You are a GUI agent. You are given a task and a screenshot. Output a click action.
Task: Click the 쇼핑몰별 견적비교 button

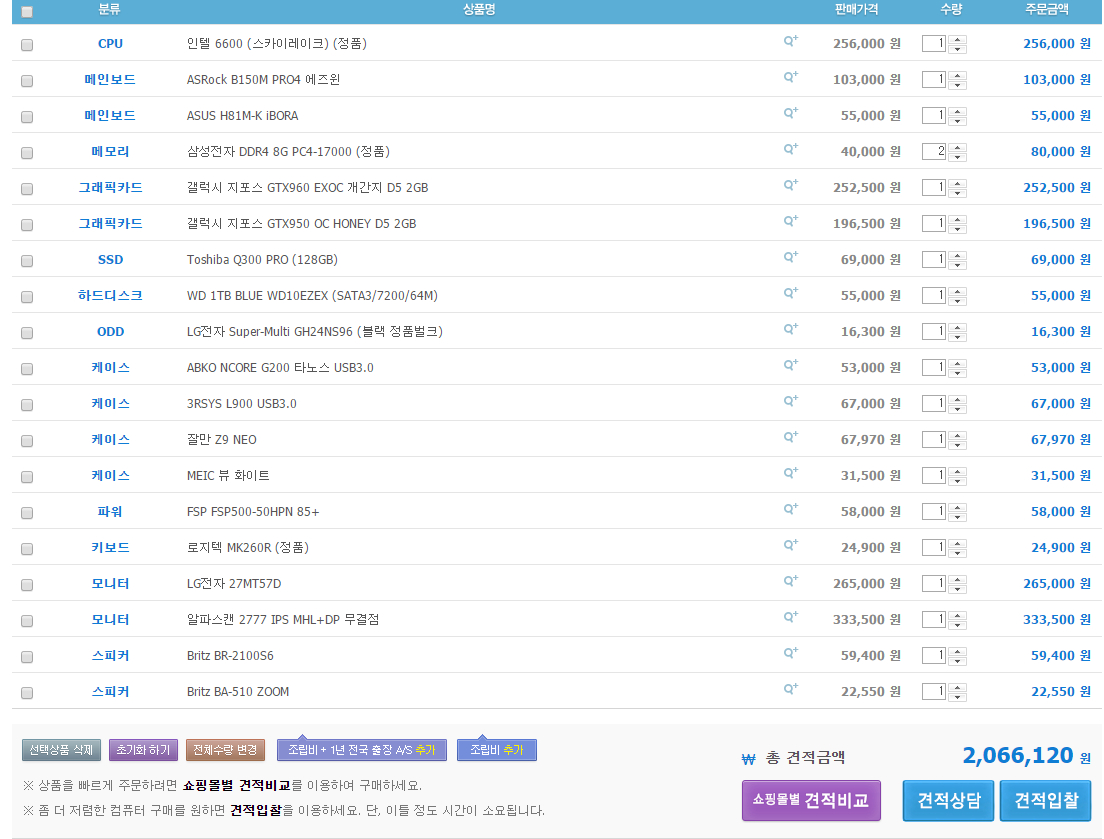(811, 800)
